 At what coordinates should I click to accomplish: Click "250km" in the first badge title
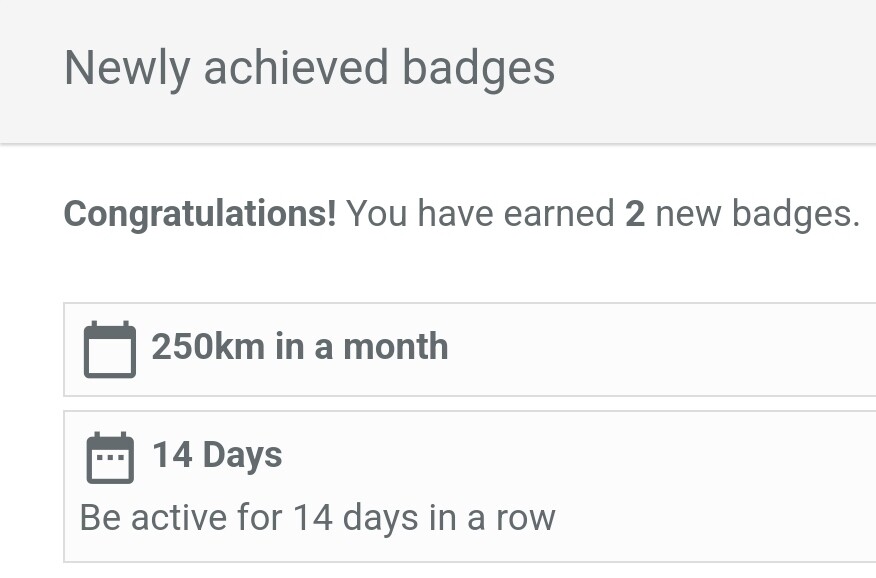(208, 347)
